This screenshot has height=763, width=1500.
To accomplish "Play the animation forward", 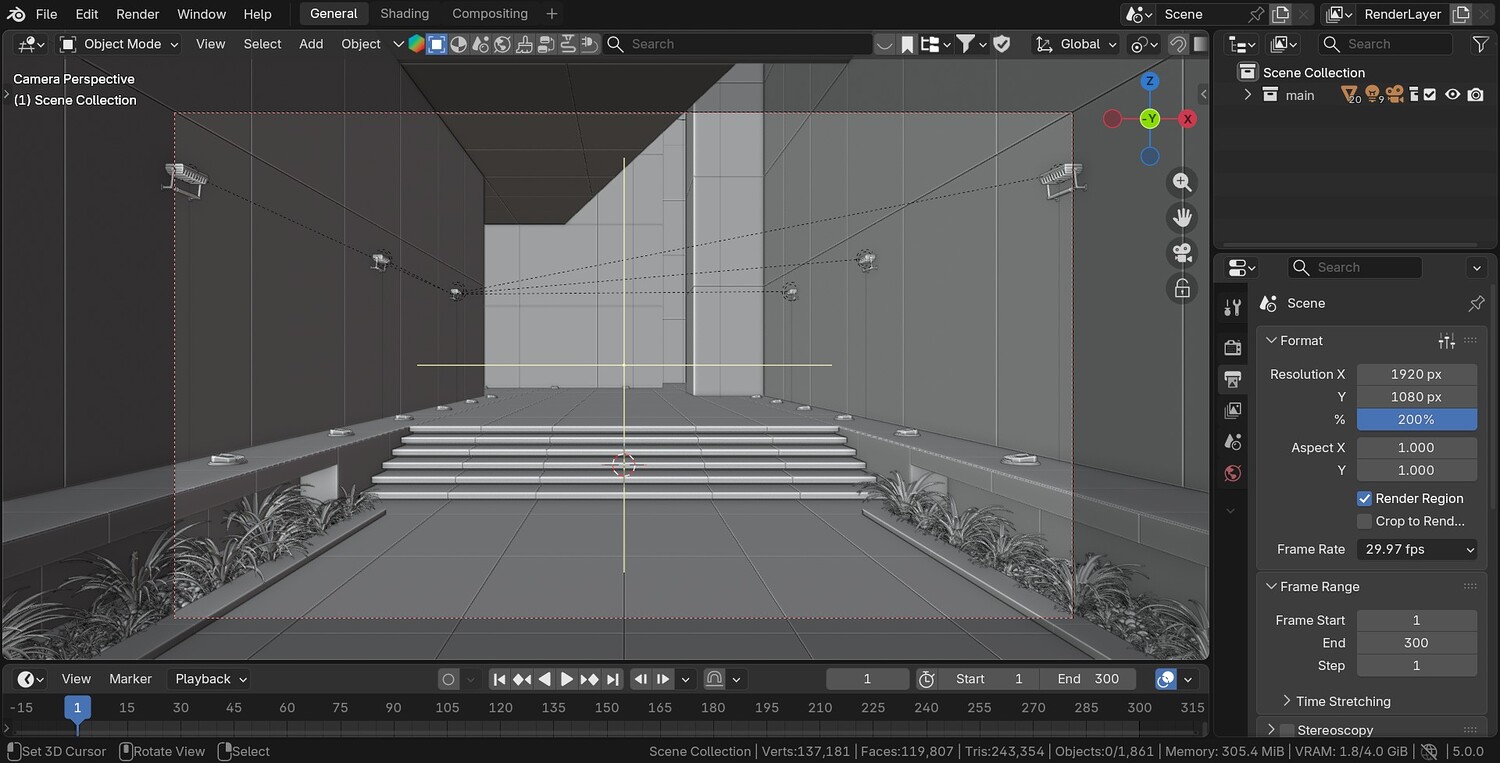I will [567, 679].
